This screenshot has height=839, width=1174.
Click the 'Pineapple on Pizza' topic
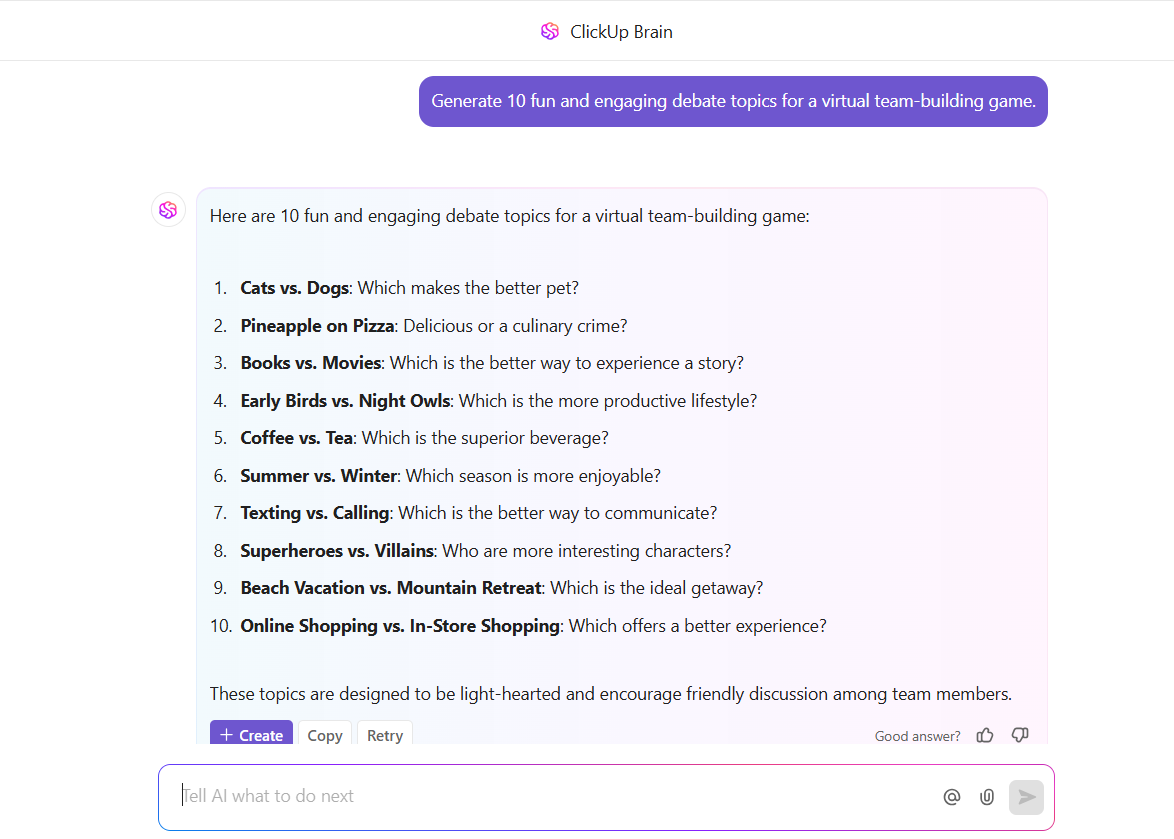[x=317, y=326]
